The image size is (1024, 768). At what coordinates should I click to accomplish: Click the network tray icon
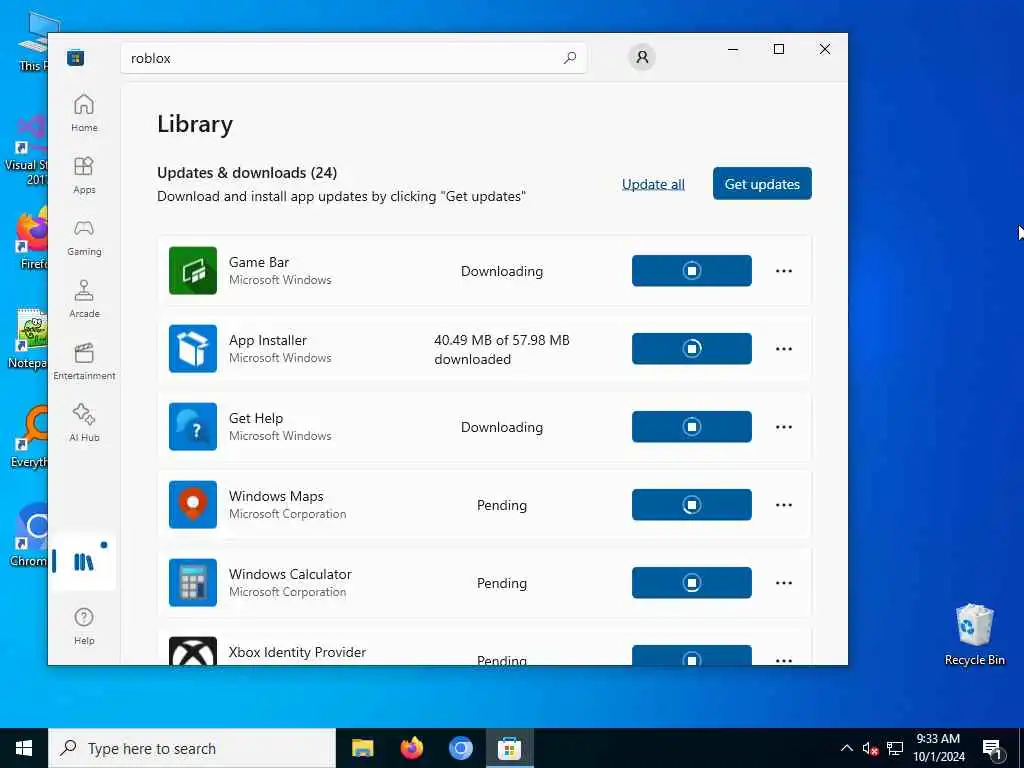point(895,748)
